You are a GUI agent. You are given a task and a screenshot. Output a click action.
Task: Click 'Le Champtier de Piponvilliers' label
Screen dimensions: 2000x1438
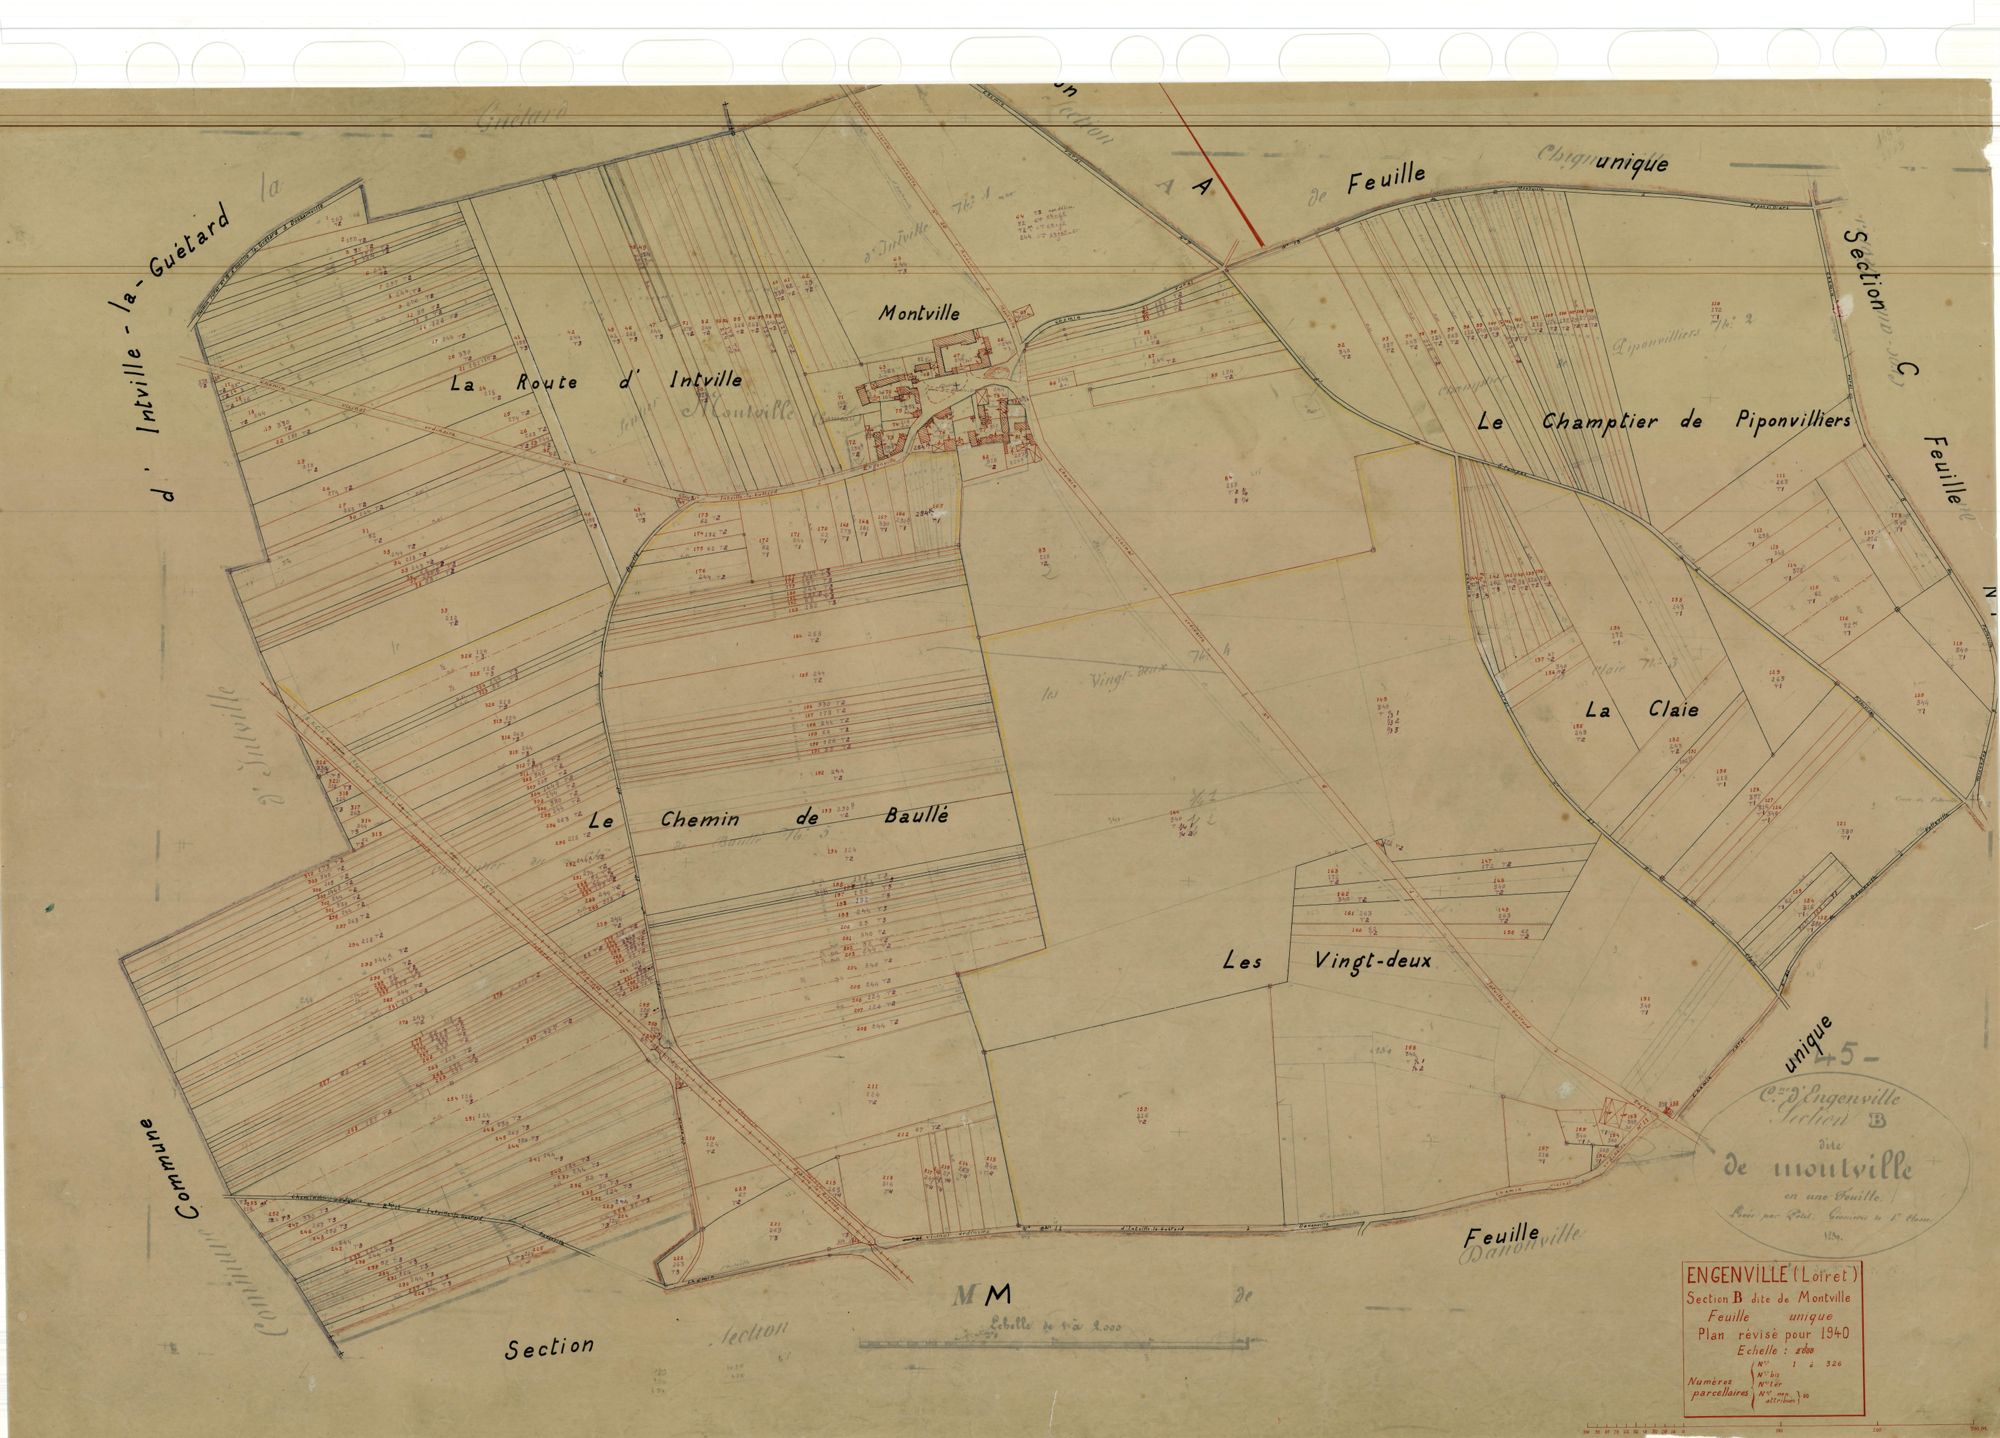pos(1664,421)
